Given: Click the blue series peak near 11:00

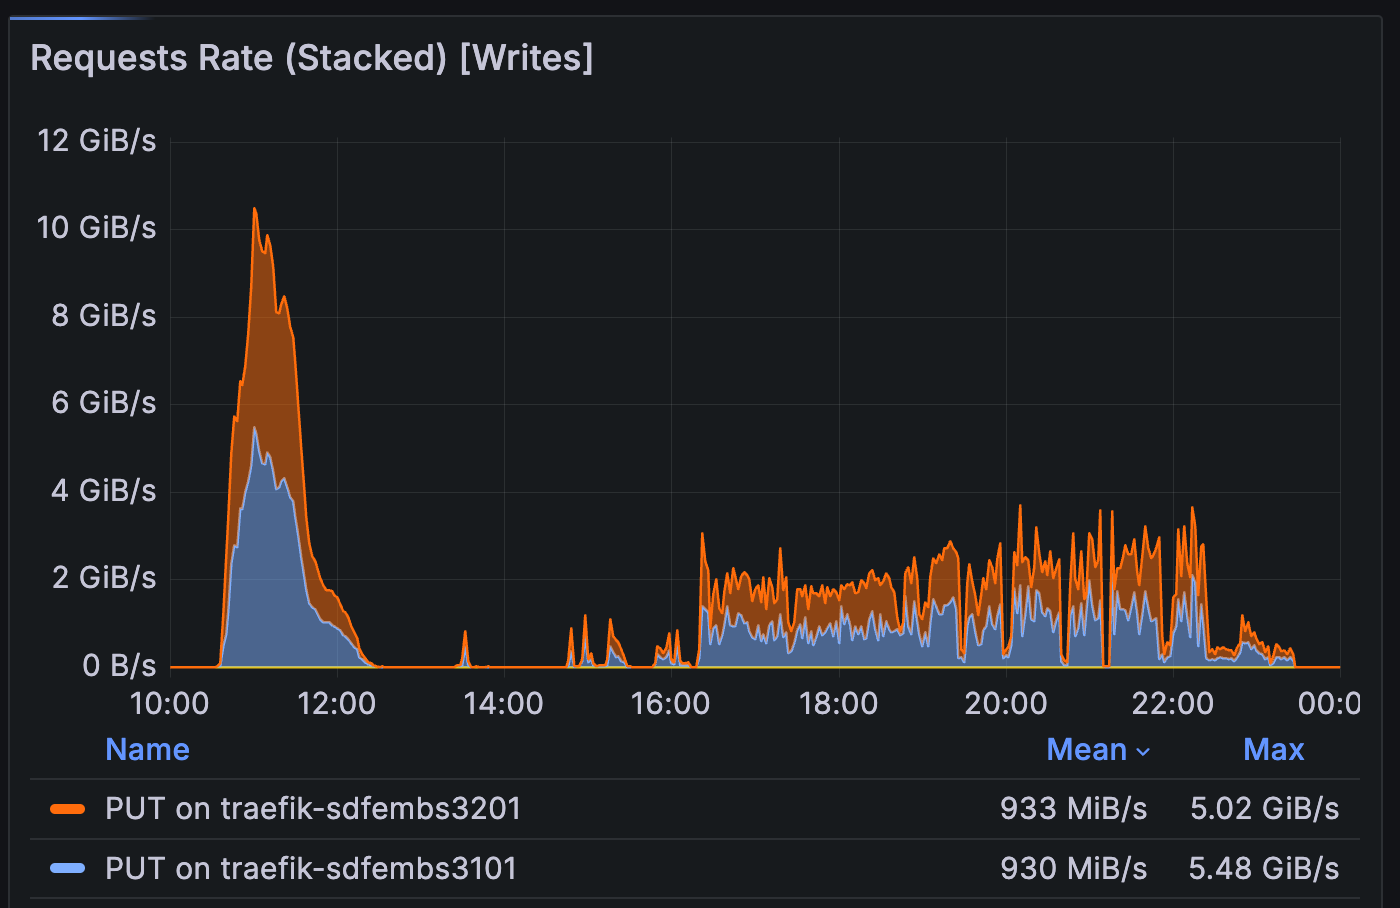Looking at the screenshot, I should [255, 430].
